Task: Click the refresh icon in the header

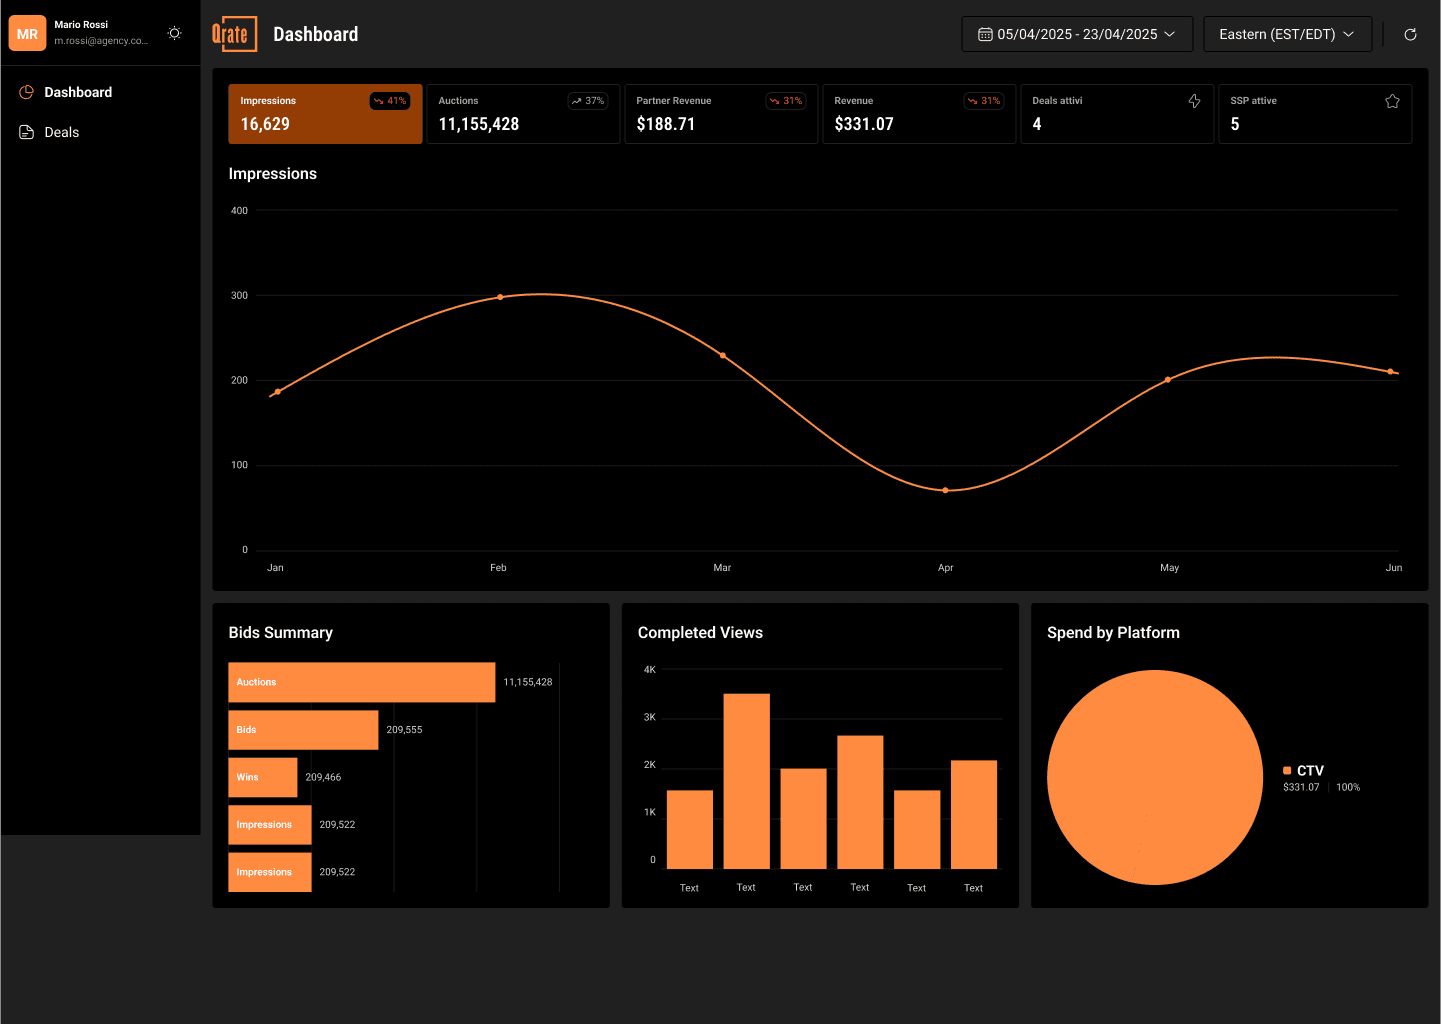Action: pos(1410,34)
